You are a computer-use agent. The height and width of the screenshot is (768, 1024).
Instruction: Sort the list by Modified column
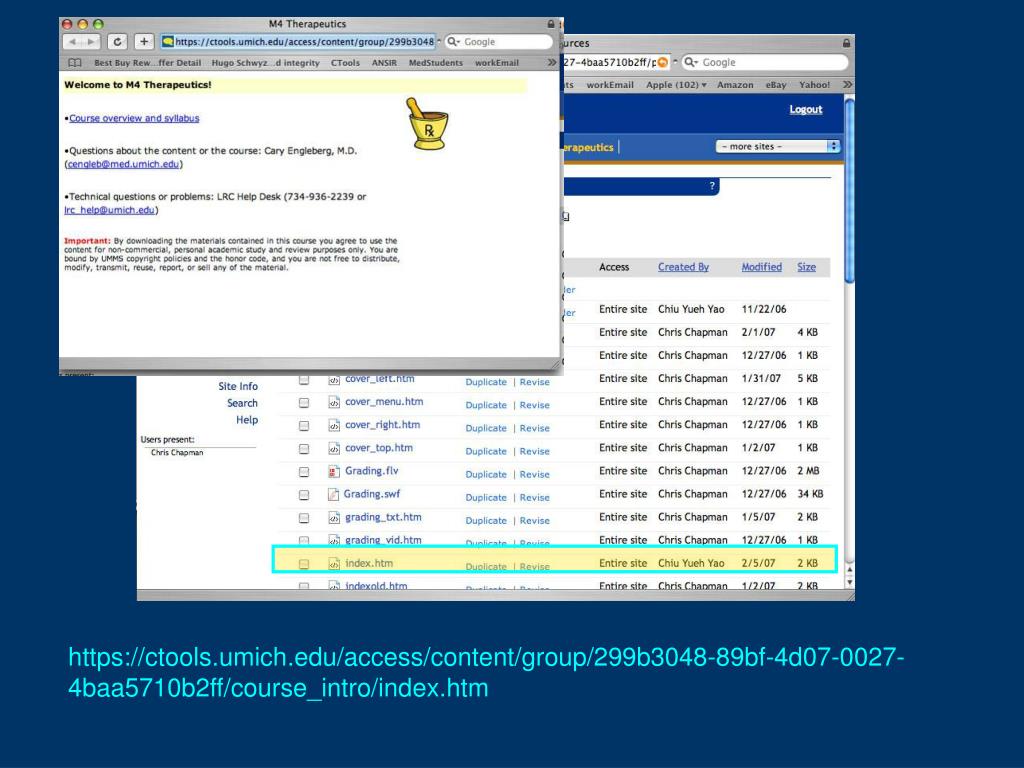761,267
